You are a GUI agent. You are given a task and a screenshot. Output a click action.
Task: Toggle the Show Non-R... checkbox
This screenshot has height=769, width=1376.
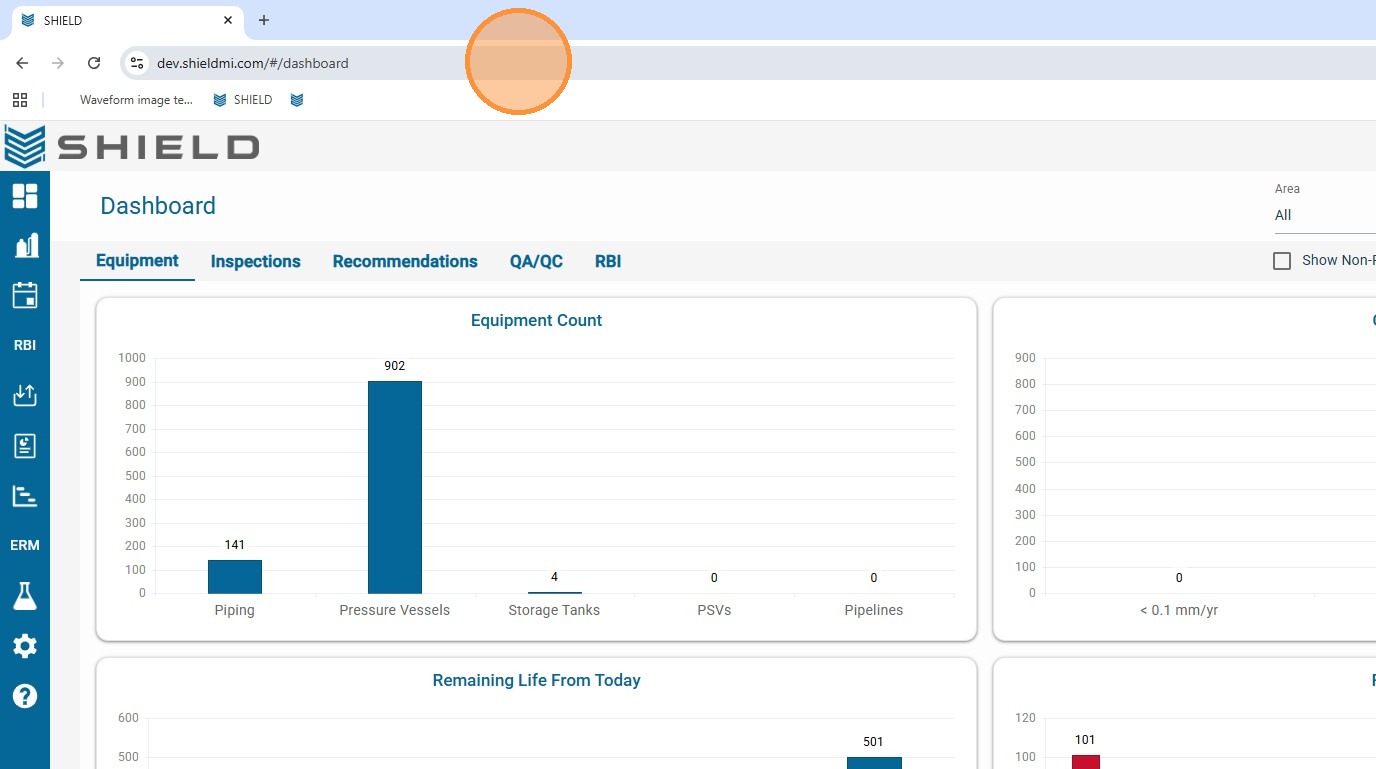(x=1282, y=261)
